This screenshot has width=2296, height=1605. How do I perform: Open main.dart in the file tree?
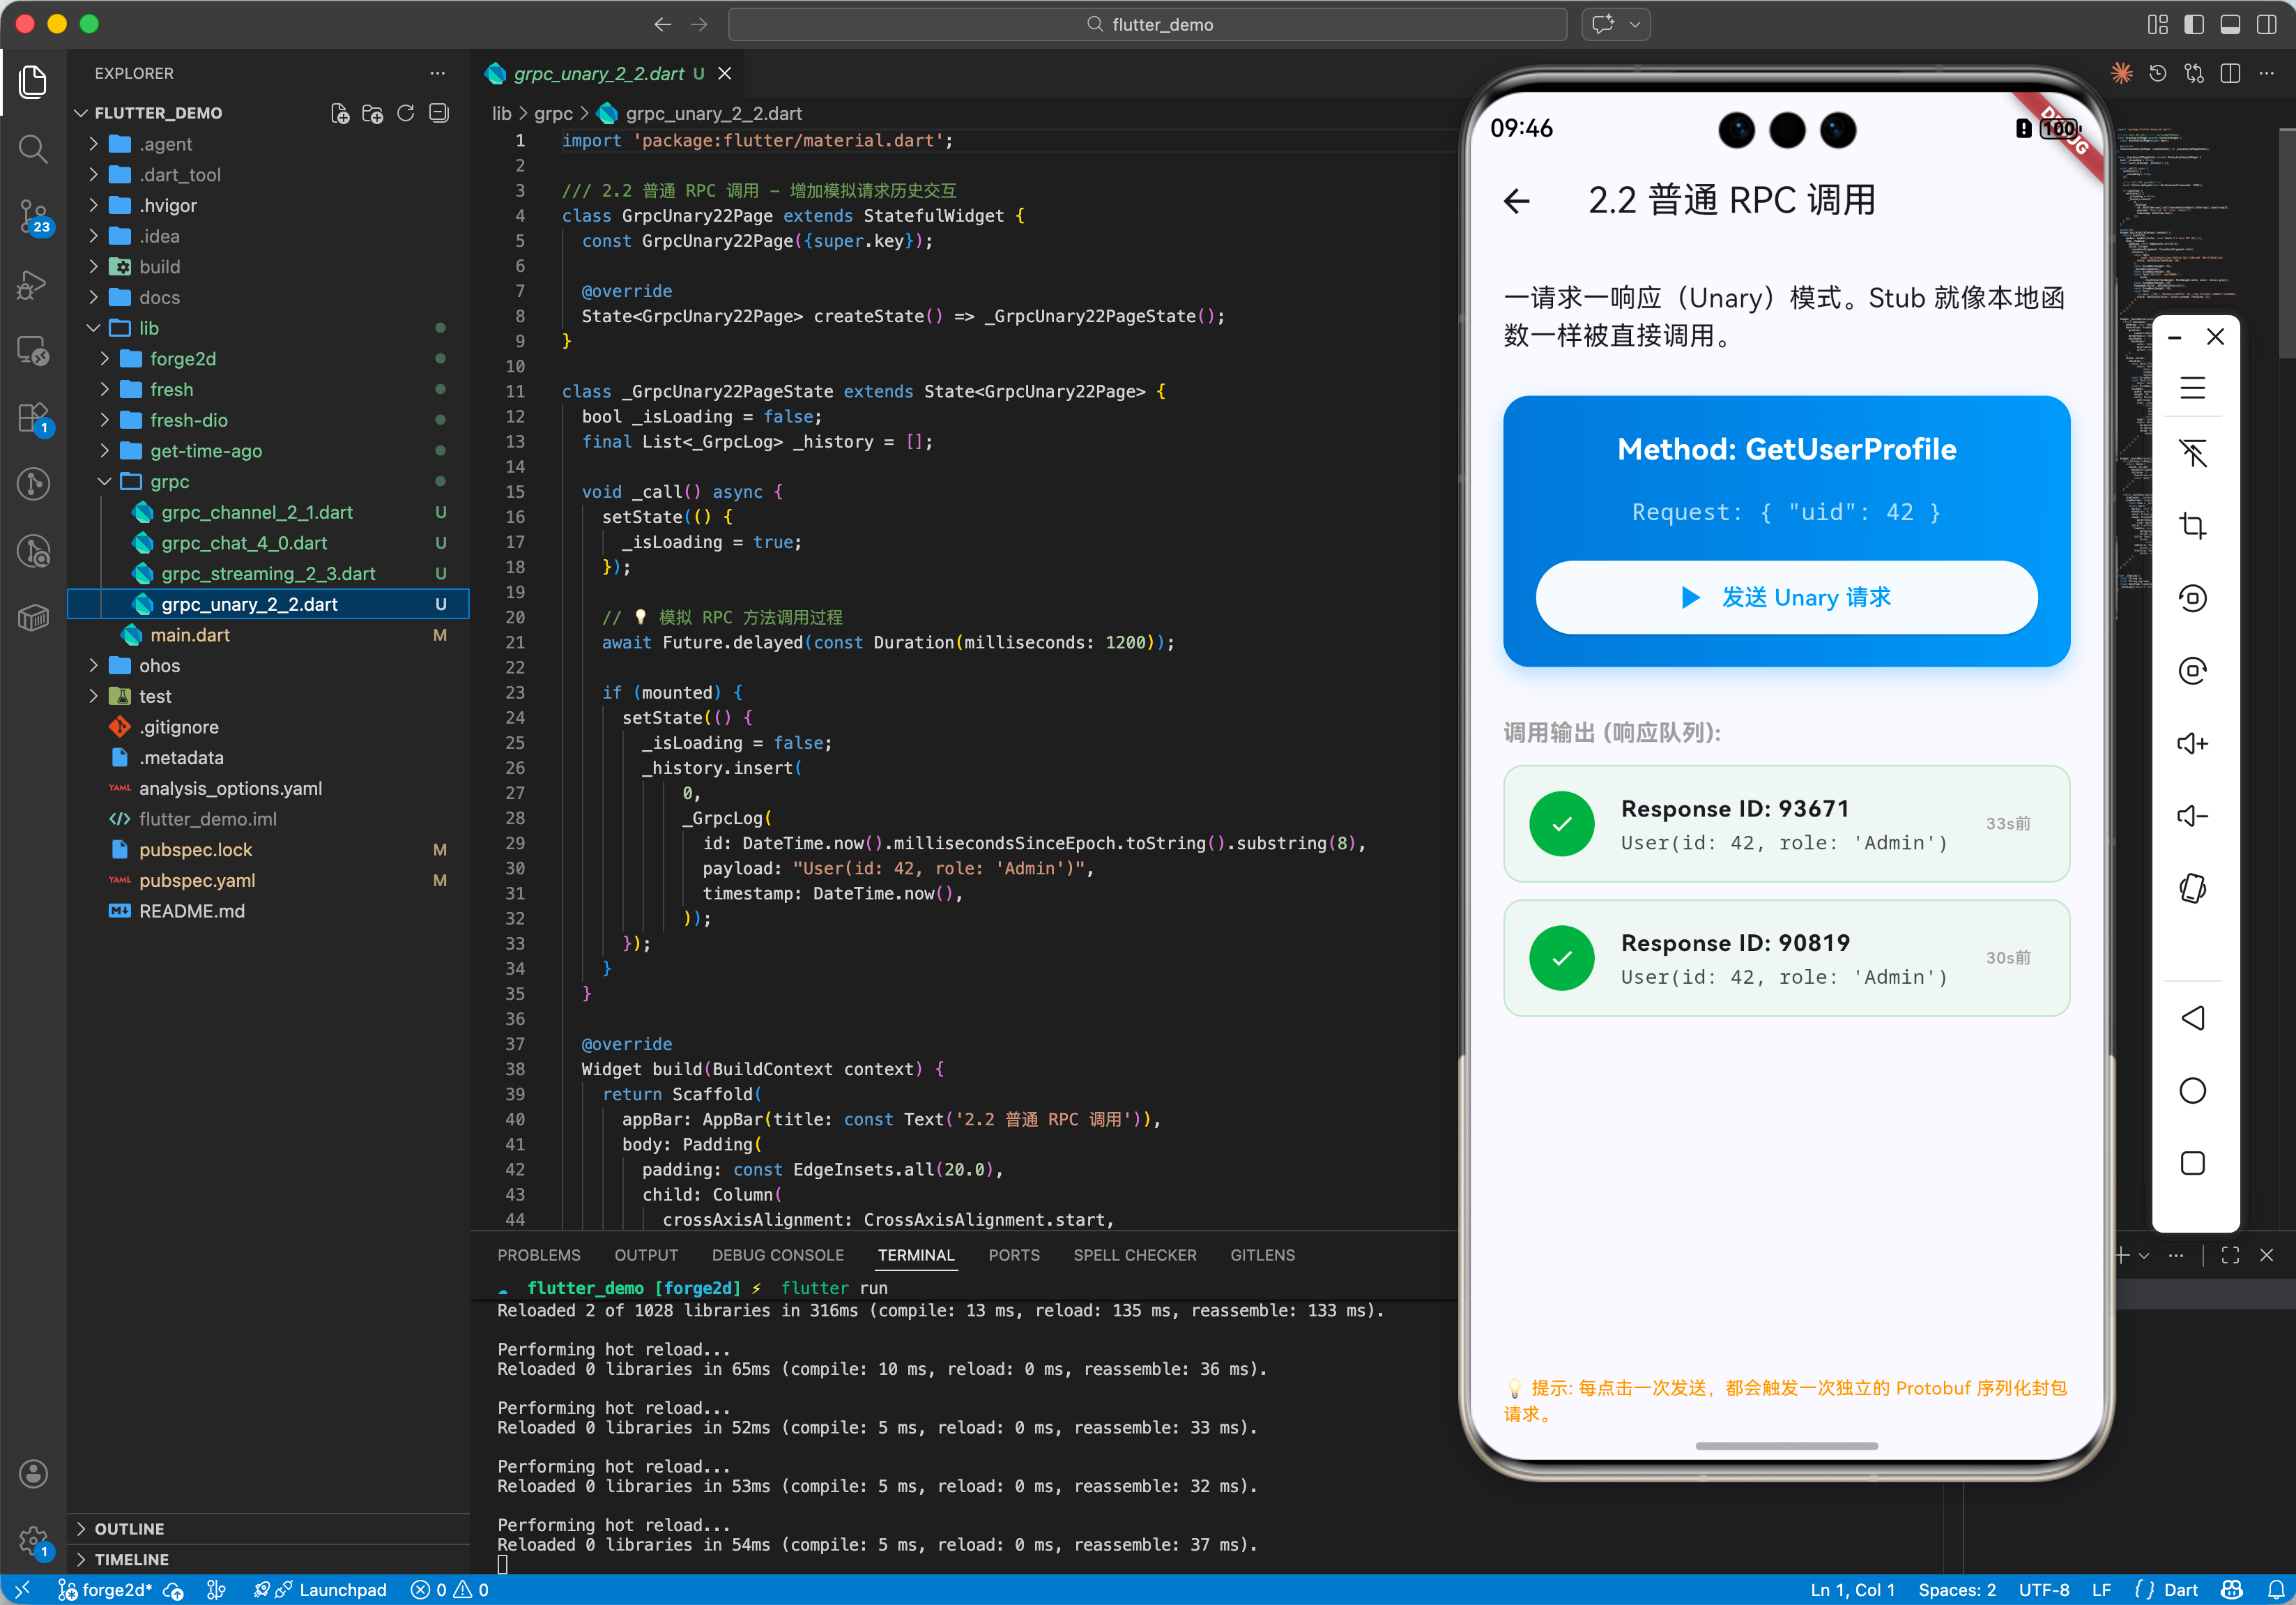(x=189, y=635)
